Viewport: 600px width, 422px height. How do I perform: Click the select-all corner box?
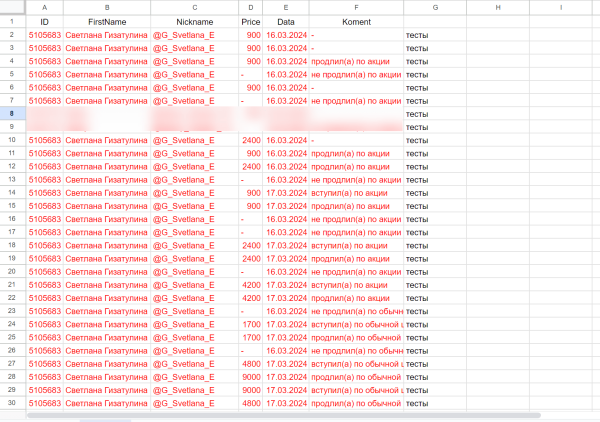(12, 8)
